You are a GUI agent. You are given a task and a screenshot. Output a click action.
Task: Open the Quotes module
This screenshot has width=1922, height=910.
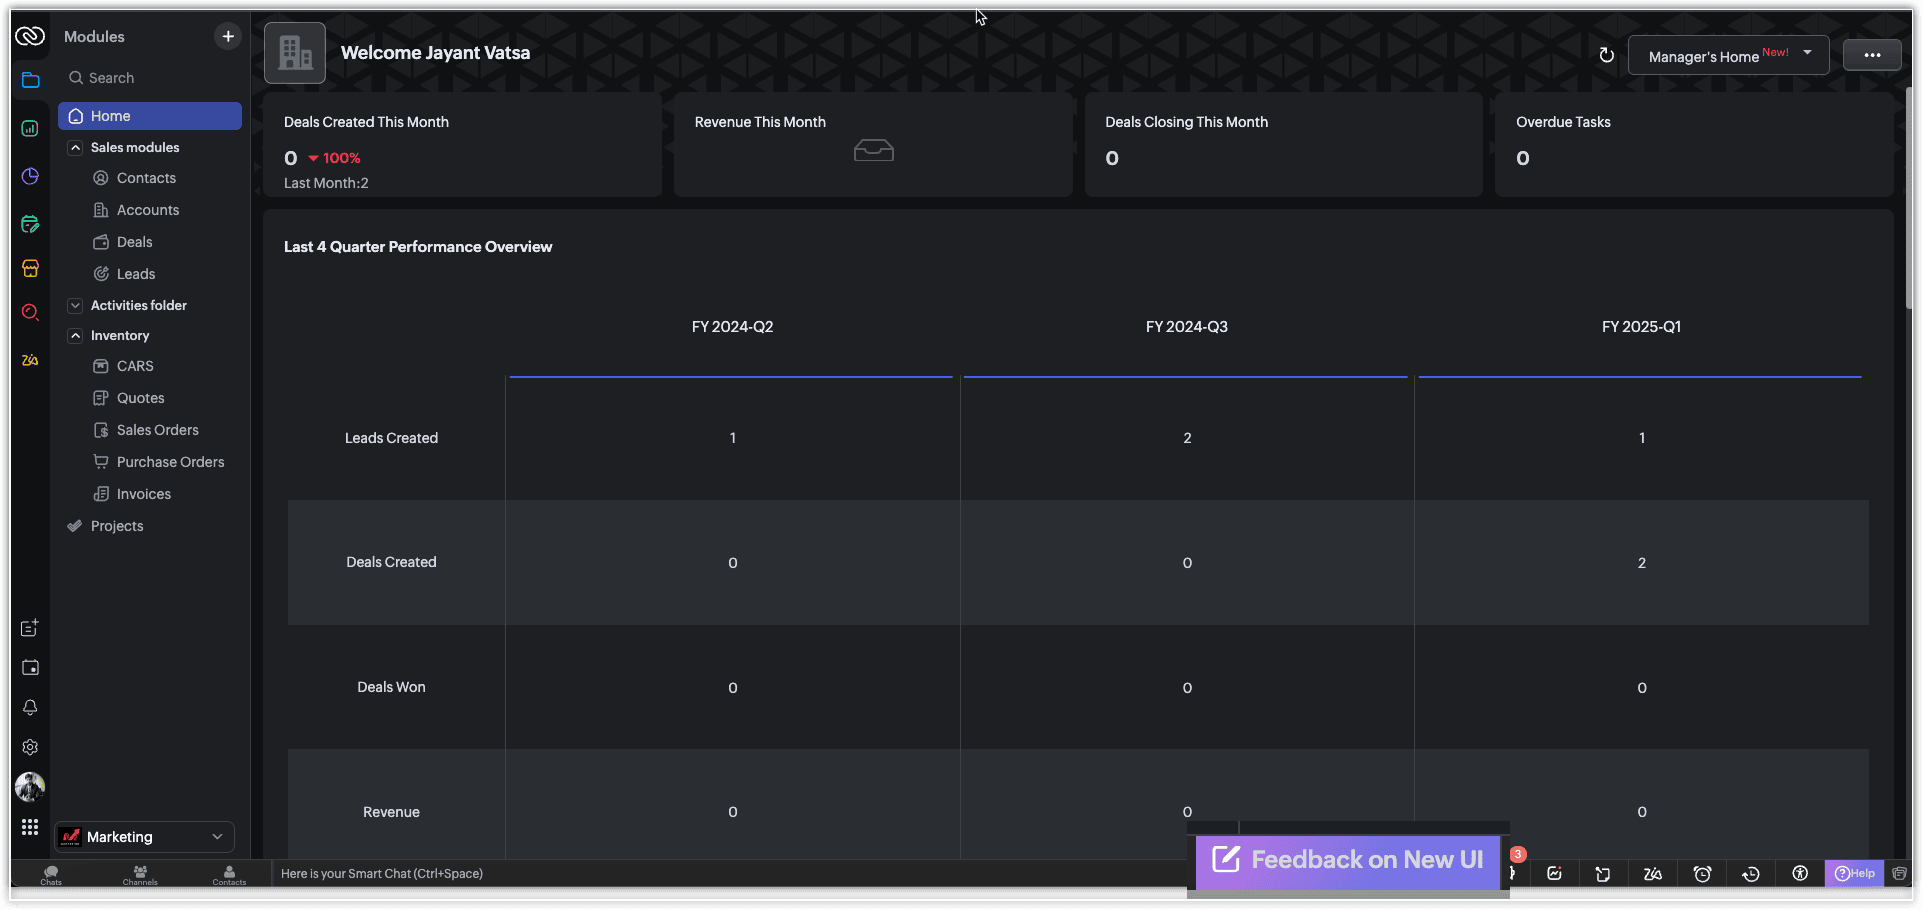click(140, 398)
